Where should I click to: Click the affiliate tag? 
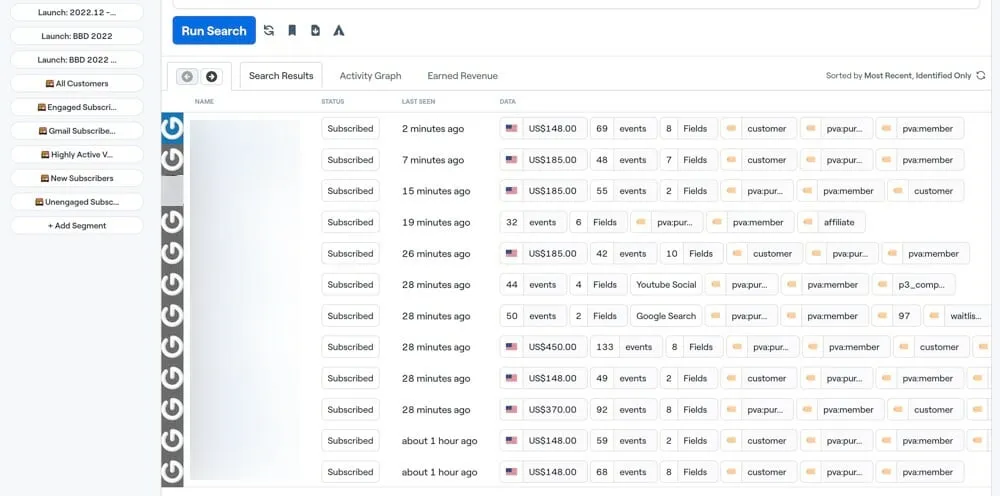pyautogui.click(x=838, y=222)
